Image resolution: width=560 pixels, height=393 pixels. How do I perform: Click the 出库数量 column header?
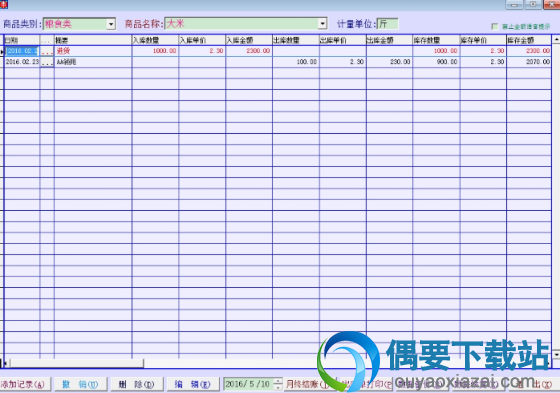[296, 40]
